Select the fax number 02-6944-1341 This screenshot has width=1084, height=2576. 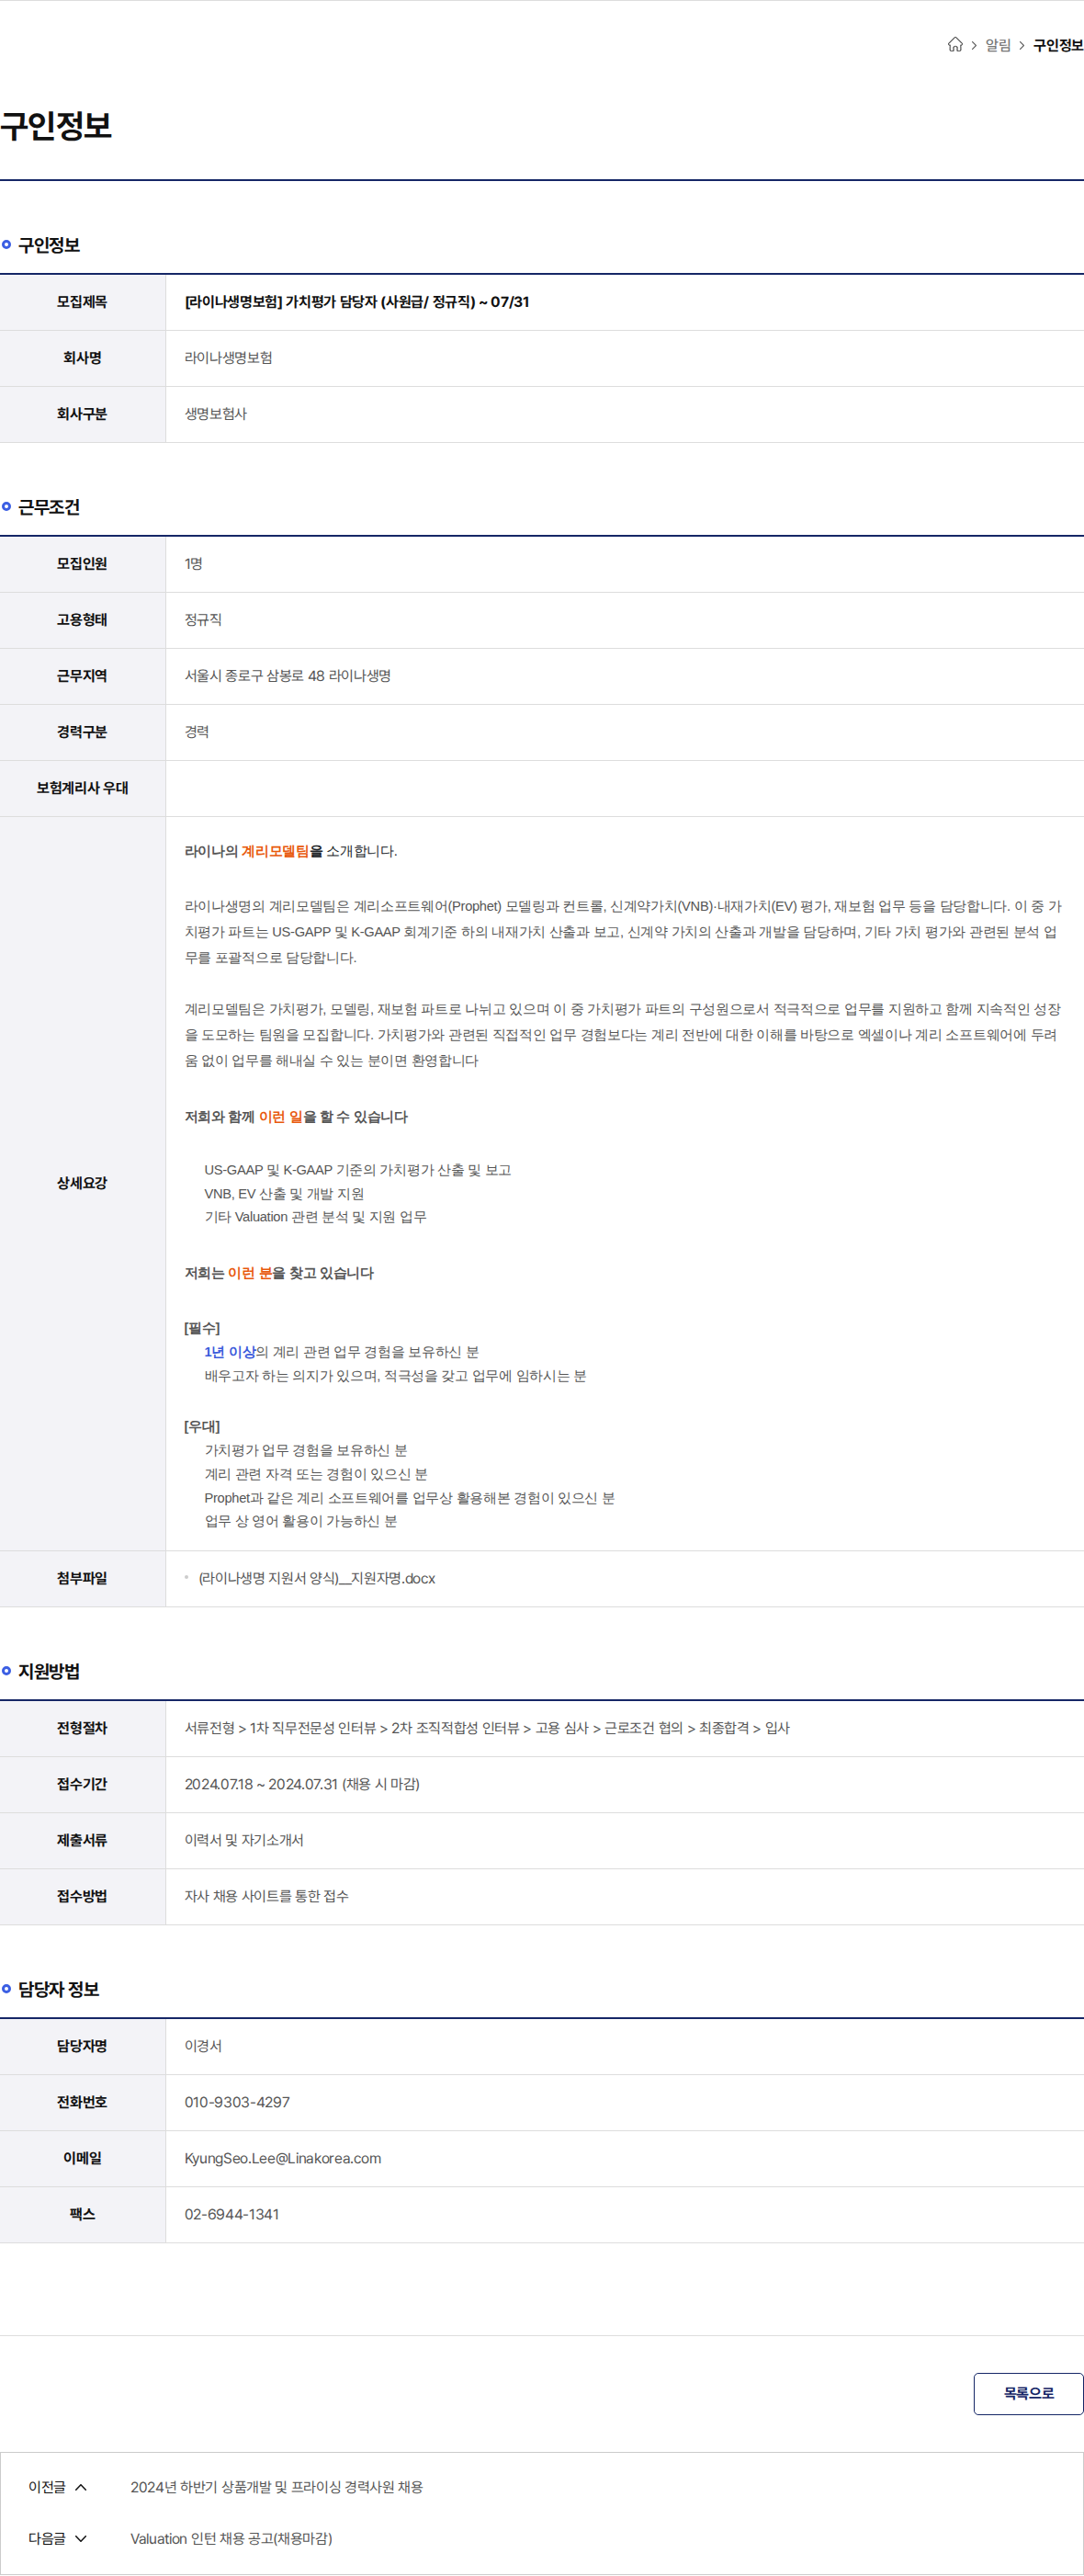[x=232, y=2214]
